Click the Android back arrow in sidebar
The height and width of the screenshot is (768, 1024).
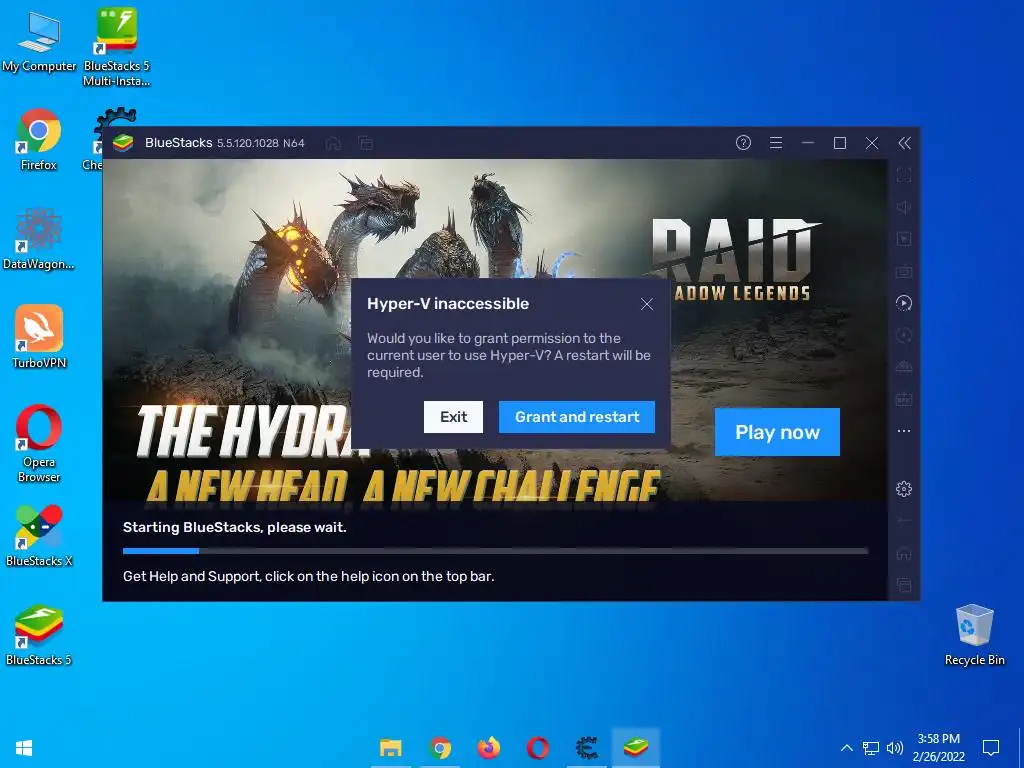tap(904, 520)
